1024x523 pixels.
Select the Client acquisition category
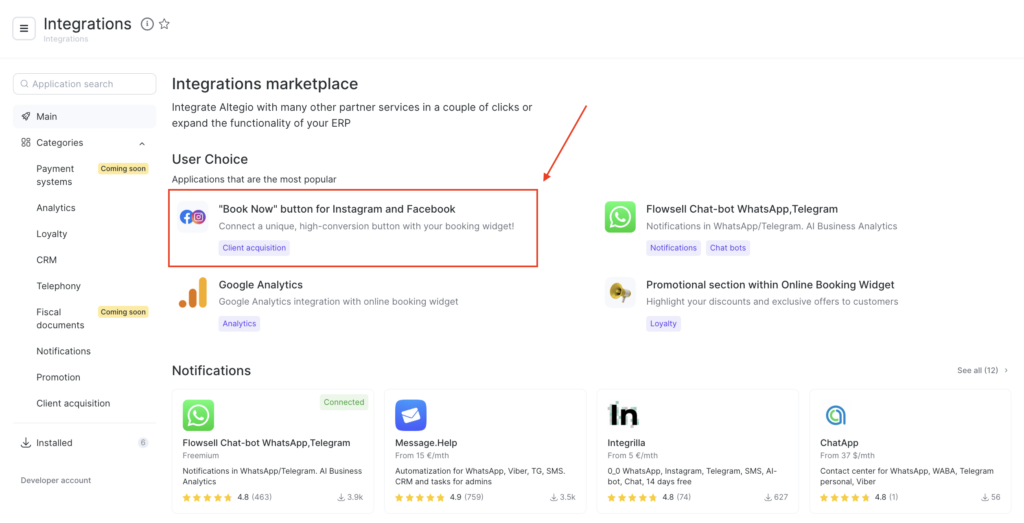pos(73,404)
